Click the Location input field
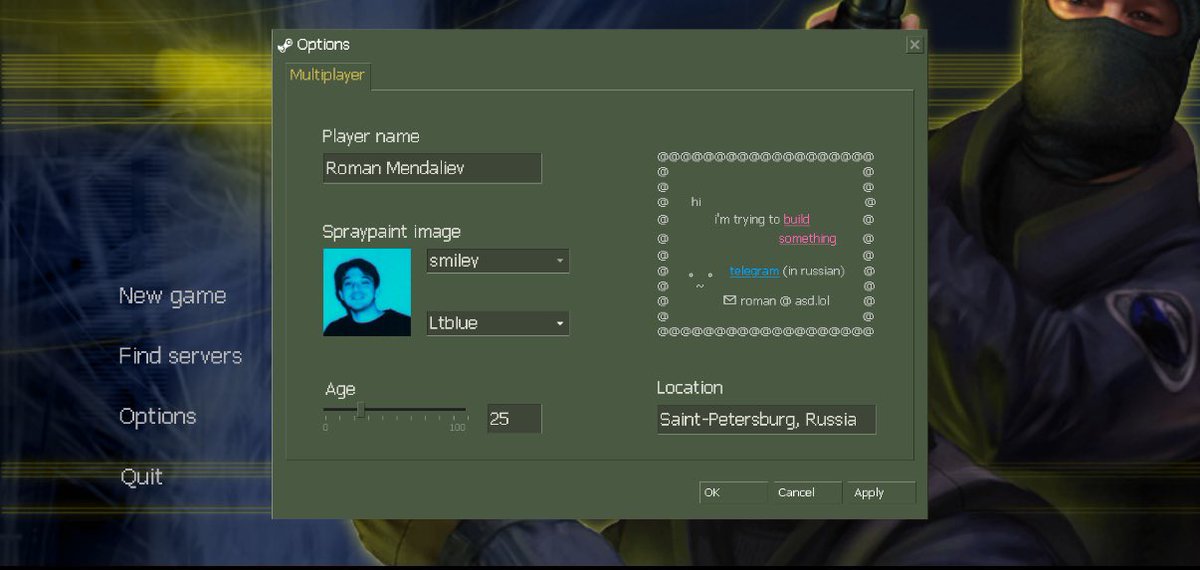This screenshot has width=1200, height=570. click(x=766, y=420)
